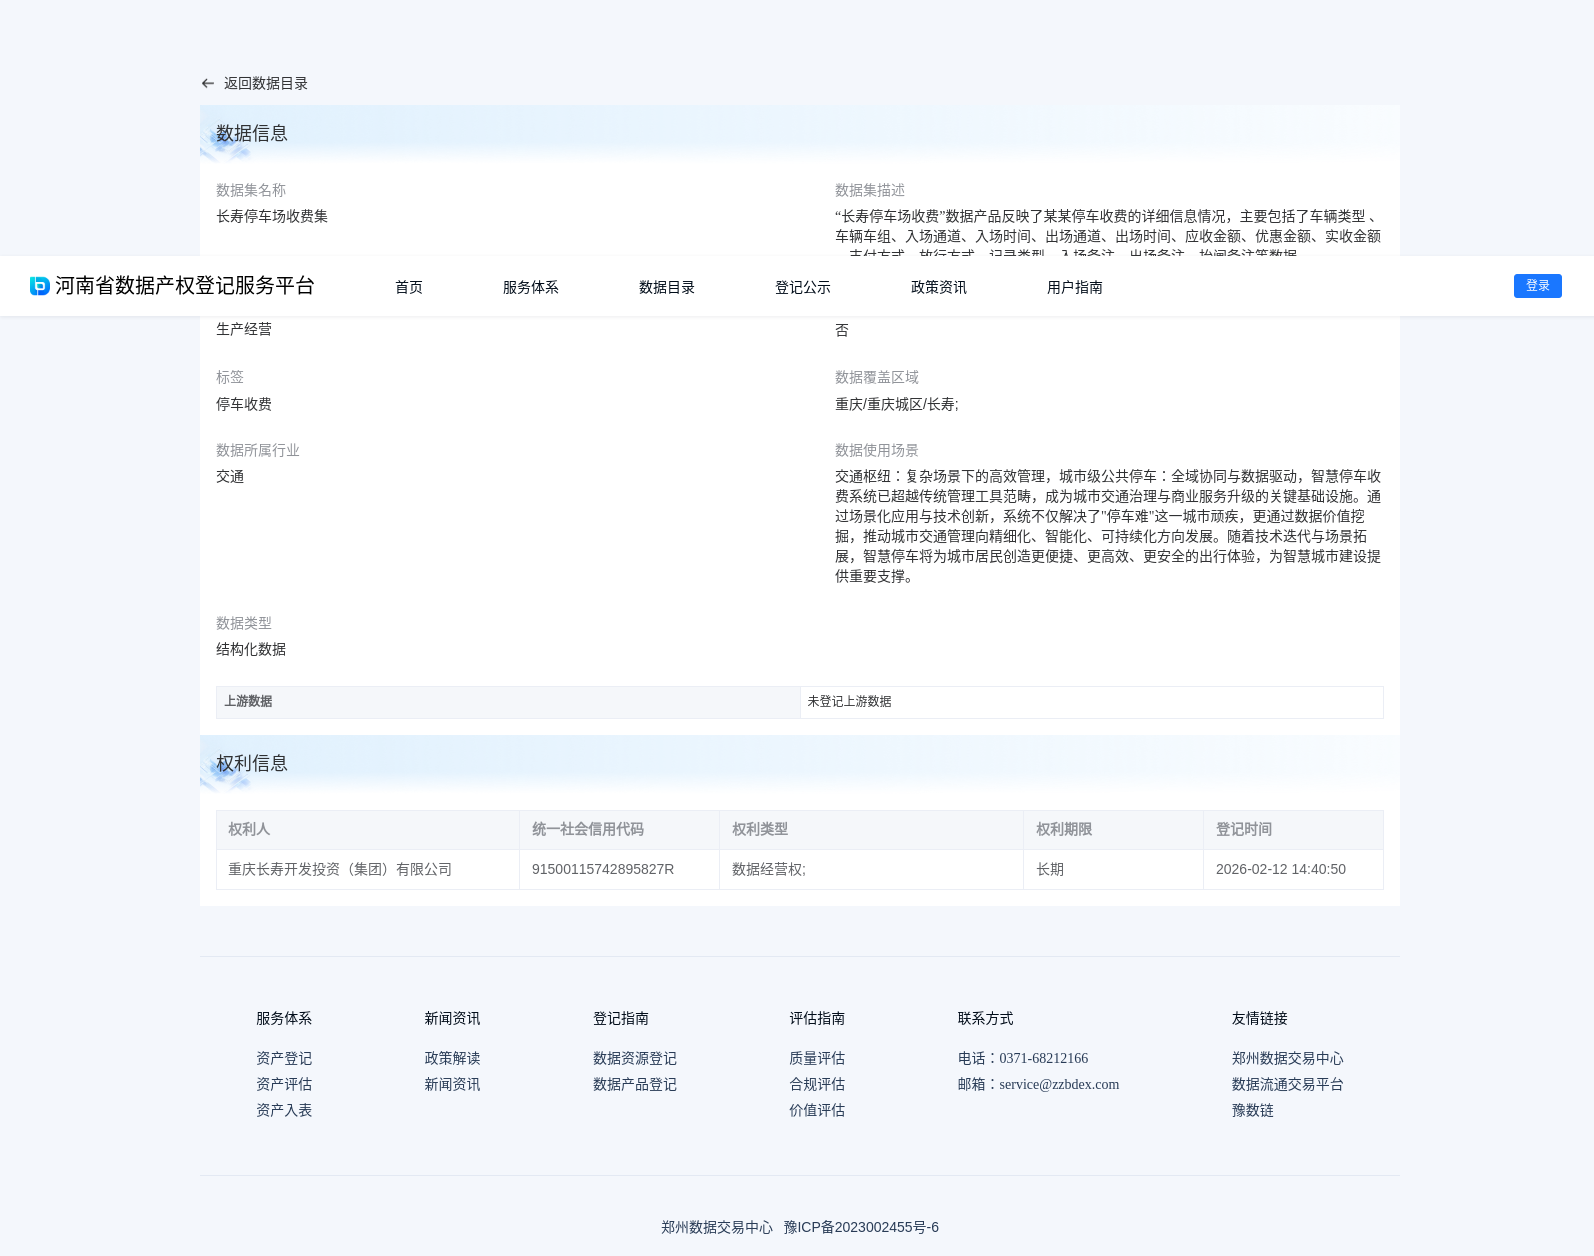Click the email service@zzbdex.com

click(x=1059, y=1084)
